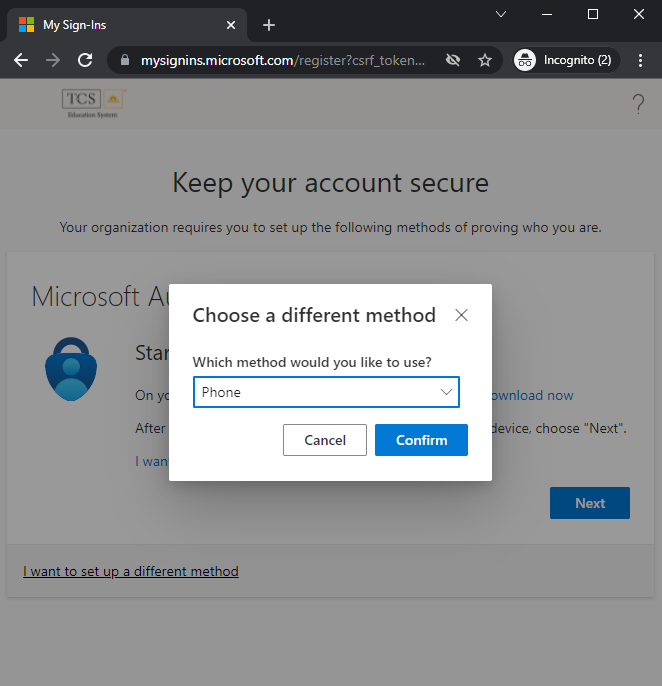This screenshot has width=662, height=686.
Task: Open a new tab with plus button
Action: [x=269, y=25]
